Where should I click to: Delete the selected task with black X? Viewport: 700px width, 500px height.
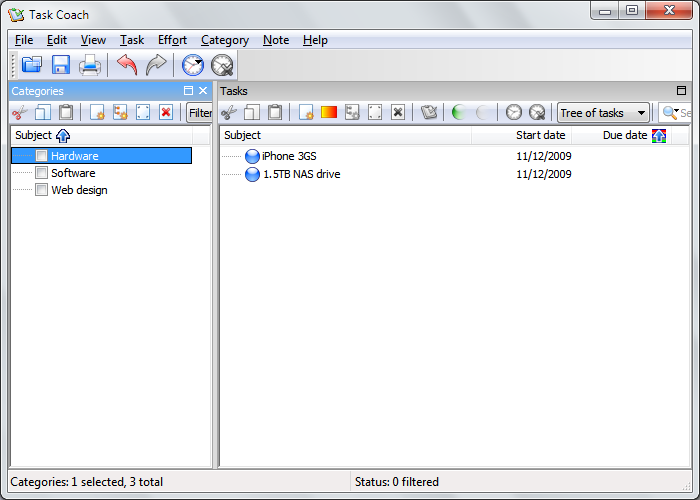click(x=398, y=112)
